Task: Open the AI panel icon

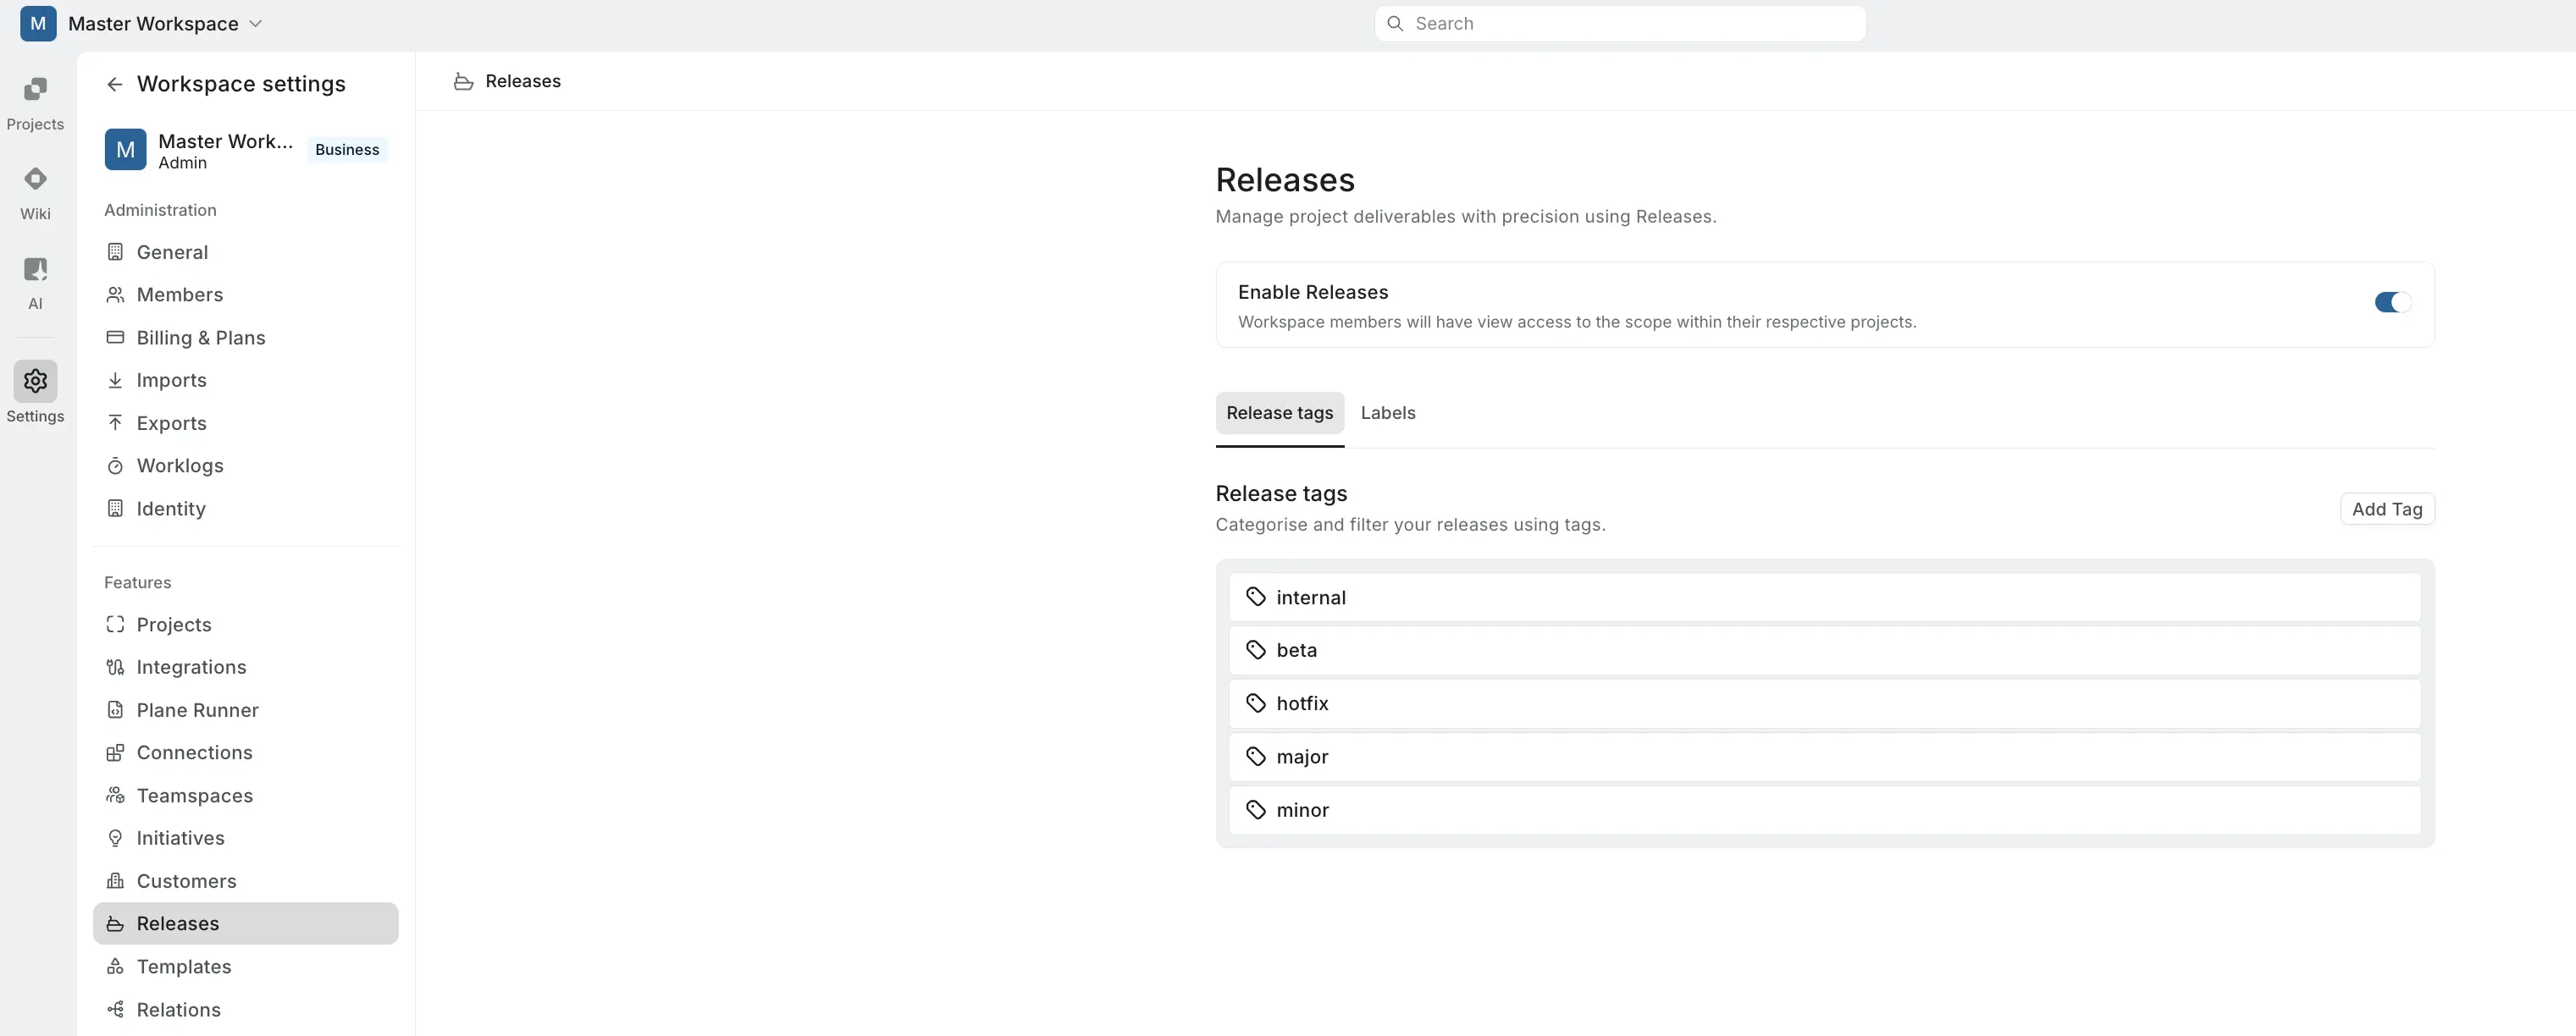Action: [x=35, y=269]
